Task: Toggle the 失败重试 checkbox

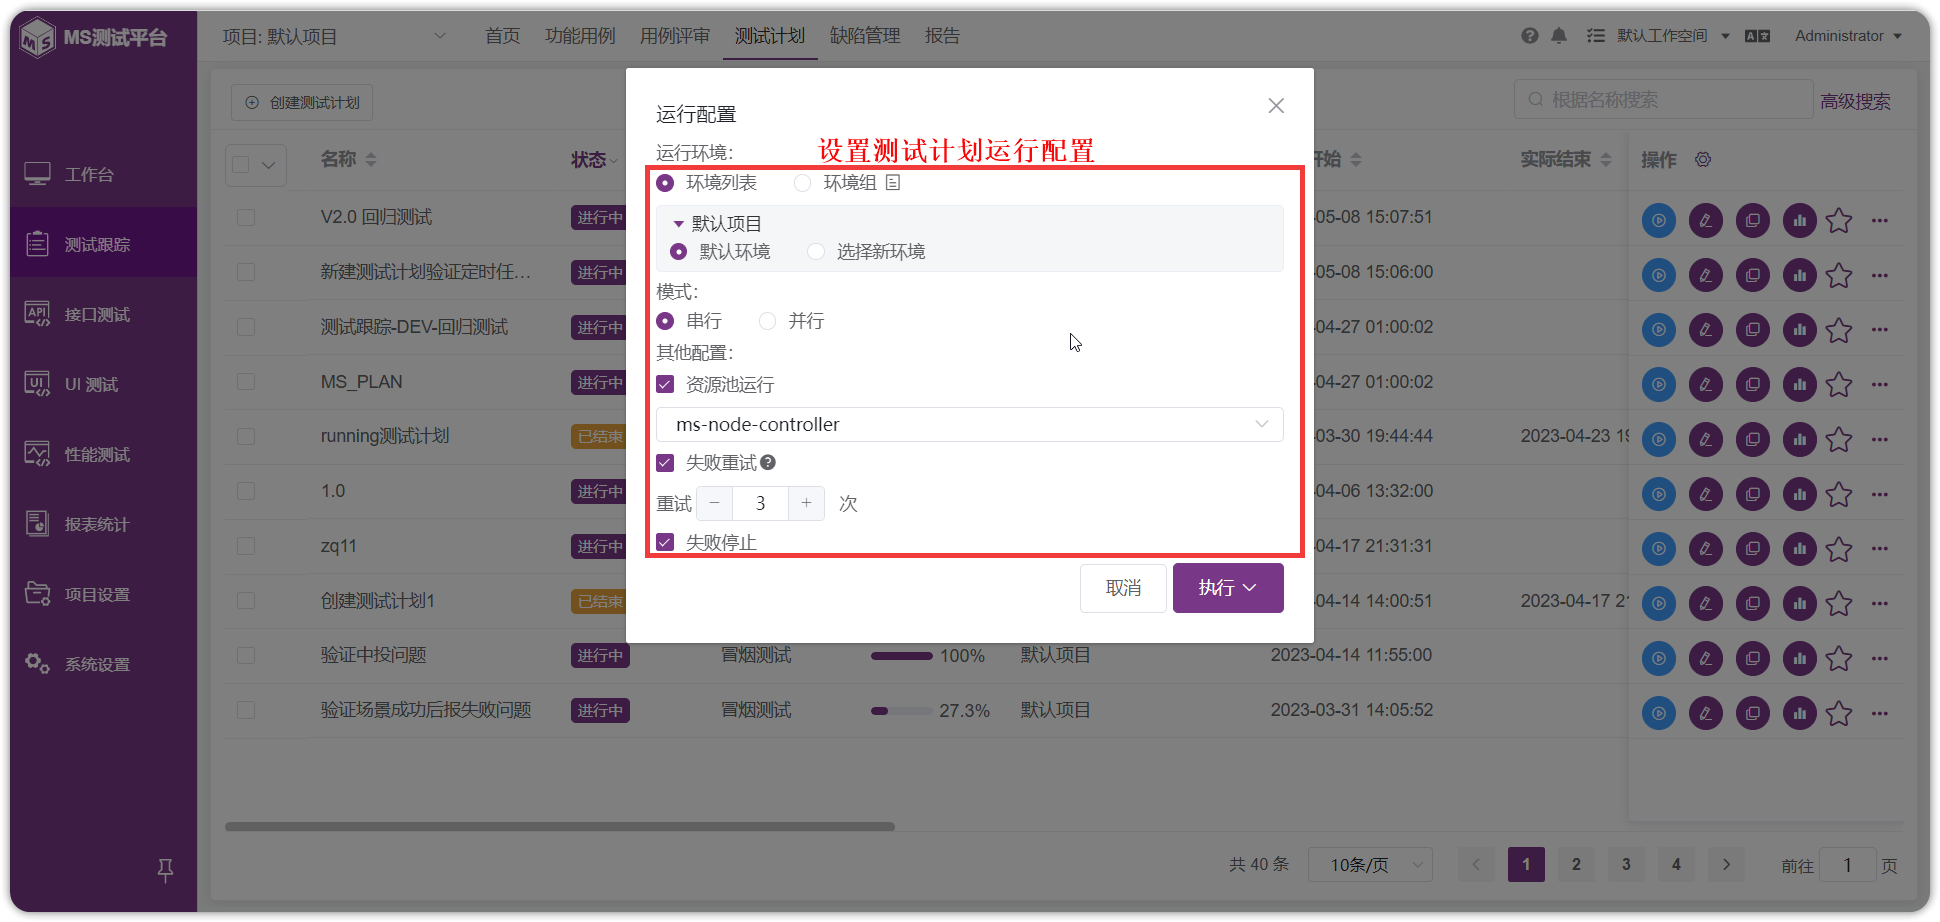Action: [x=665, y=463]
